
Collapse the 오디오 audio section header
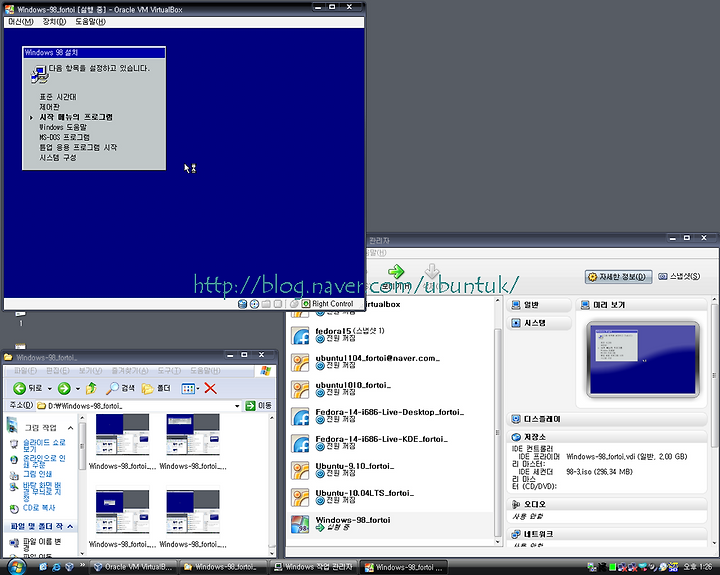point(607,504)
